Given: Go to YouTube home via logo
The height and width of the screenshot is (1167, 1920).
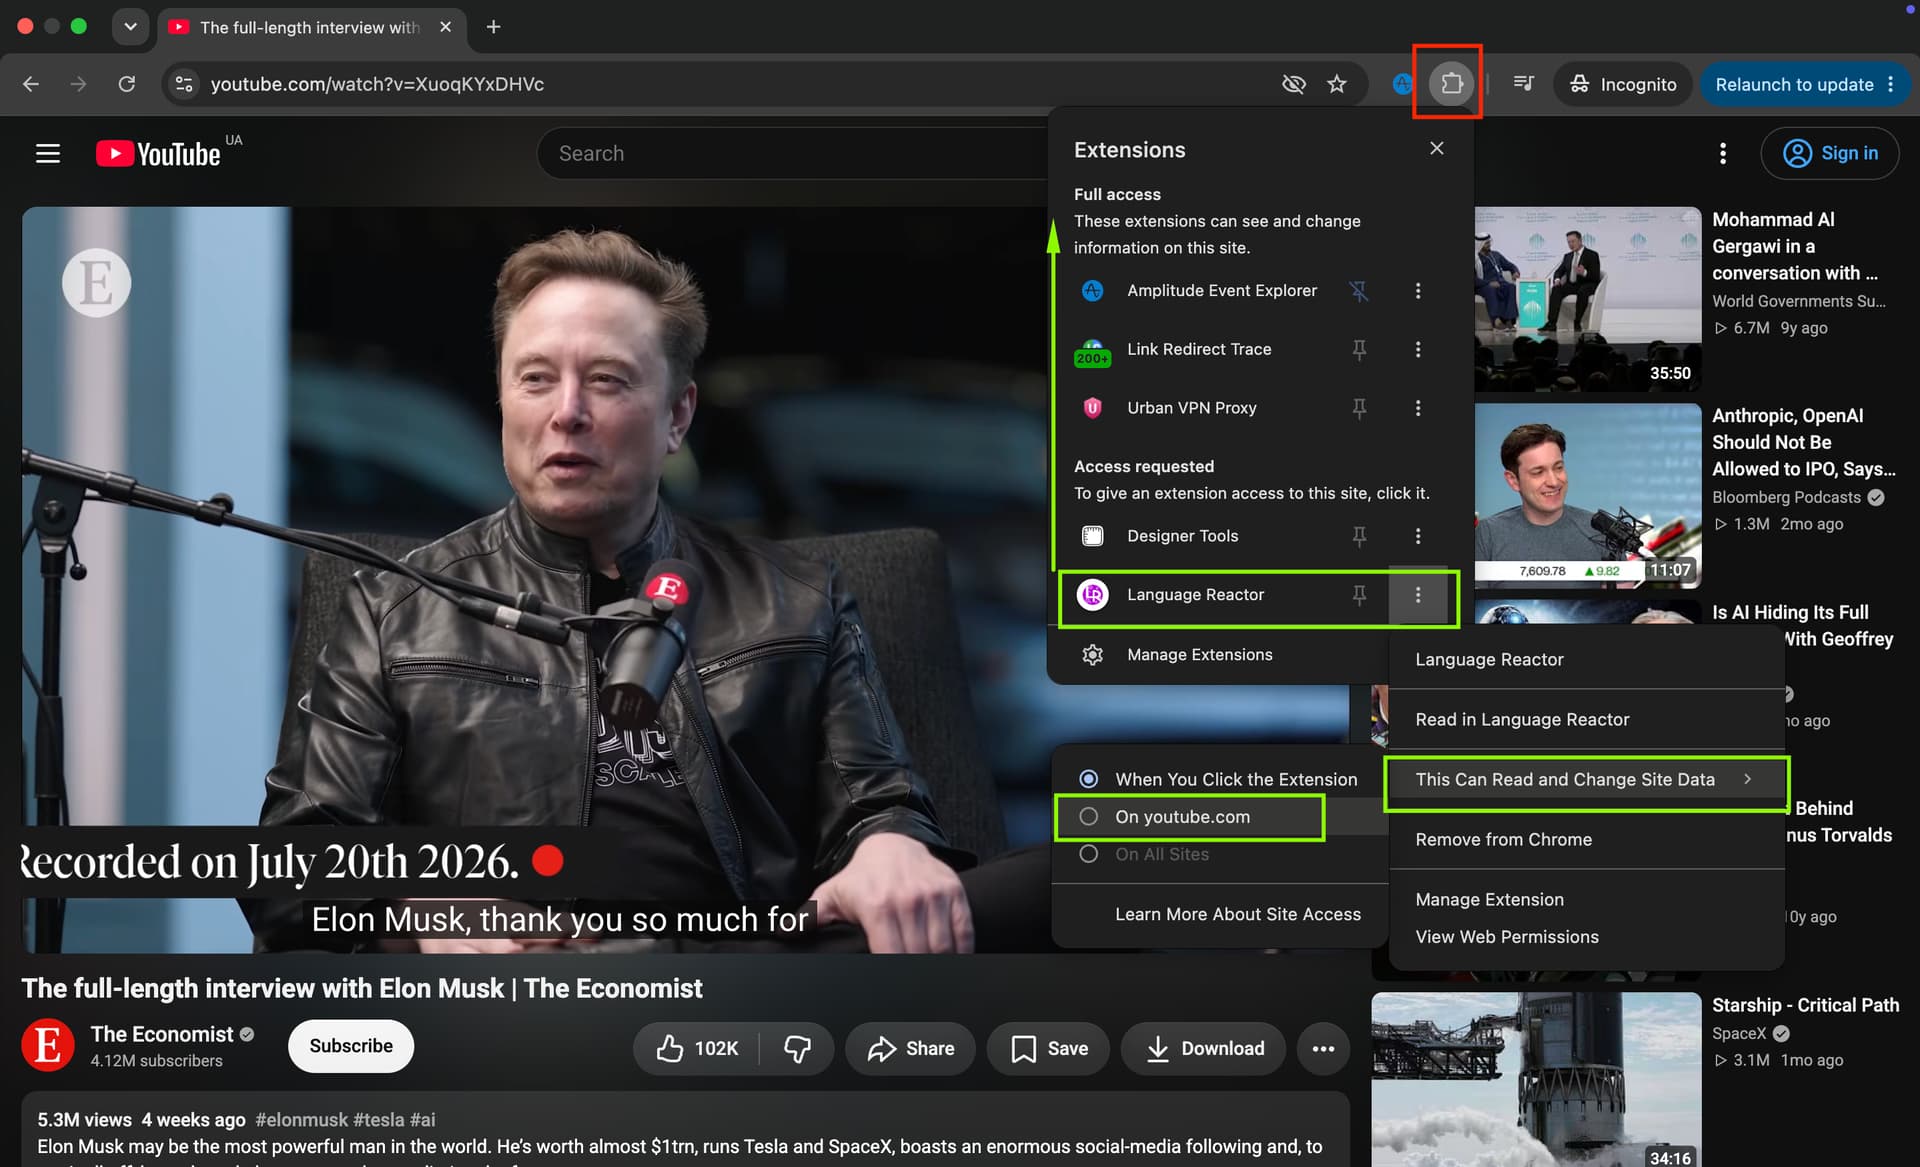Looking at the screenshot, I should click(x=158, y=153).
